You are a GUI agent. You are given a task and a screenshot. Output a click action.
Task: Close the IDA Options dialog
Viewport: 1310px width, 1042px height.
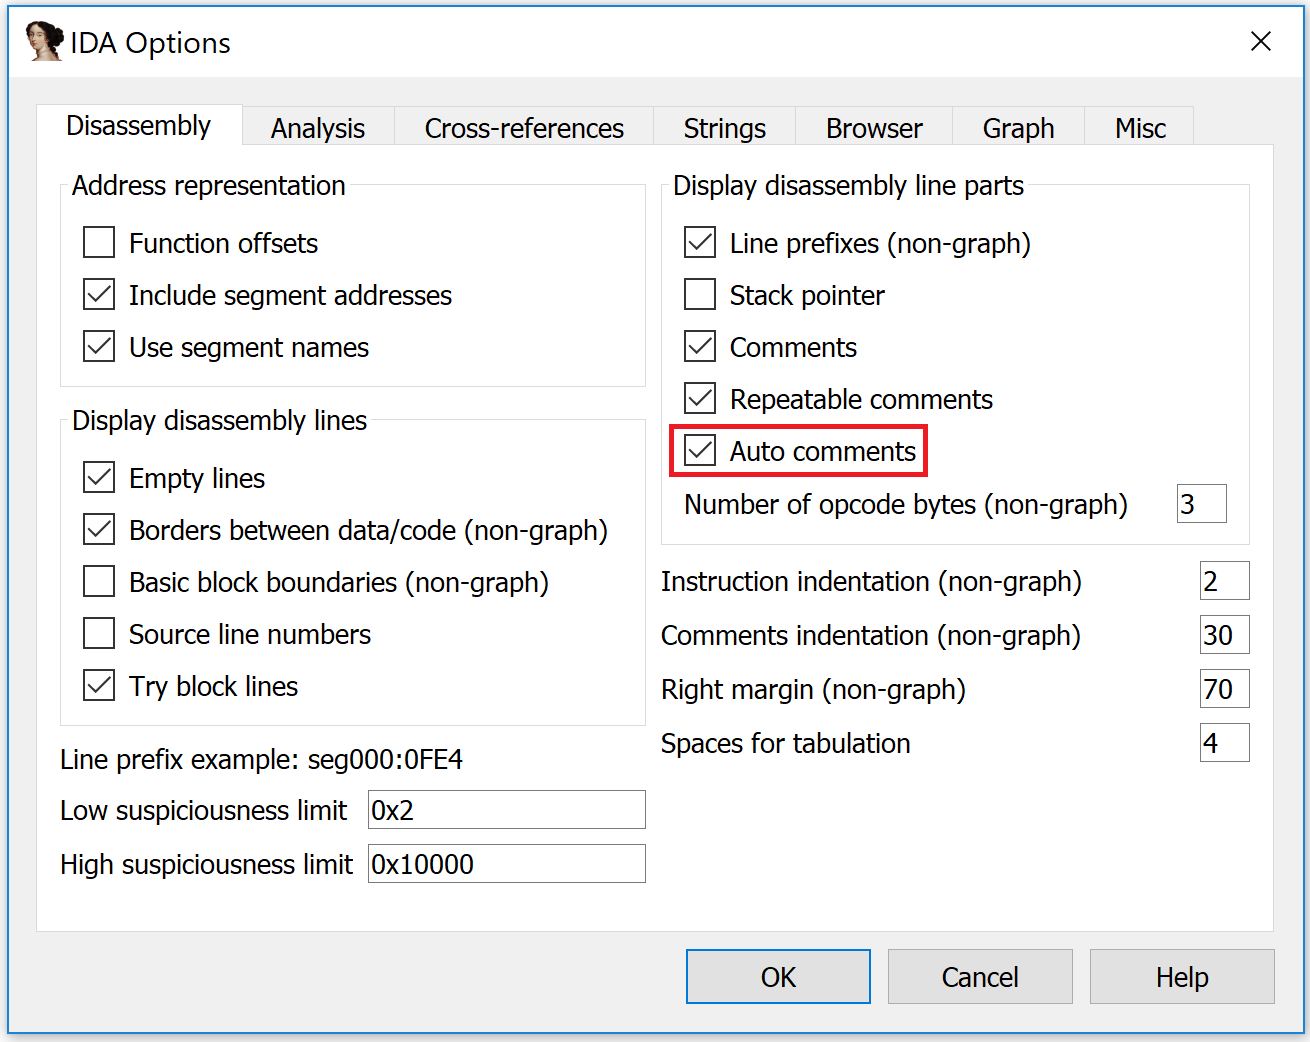1261,41
